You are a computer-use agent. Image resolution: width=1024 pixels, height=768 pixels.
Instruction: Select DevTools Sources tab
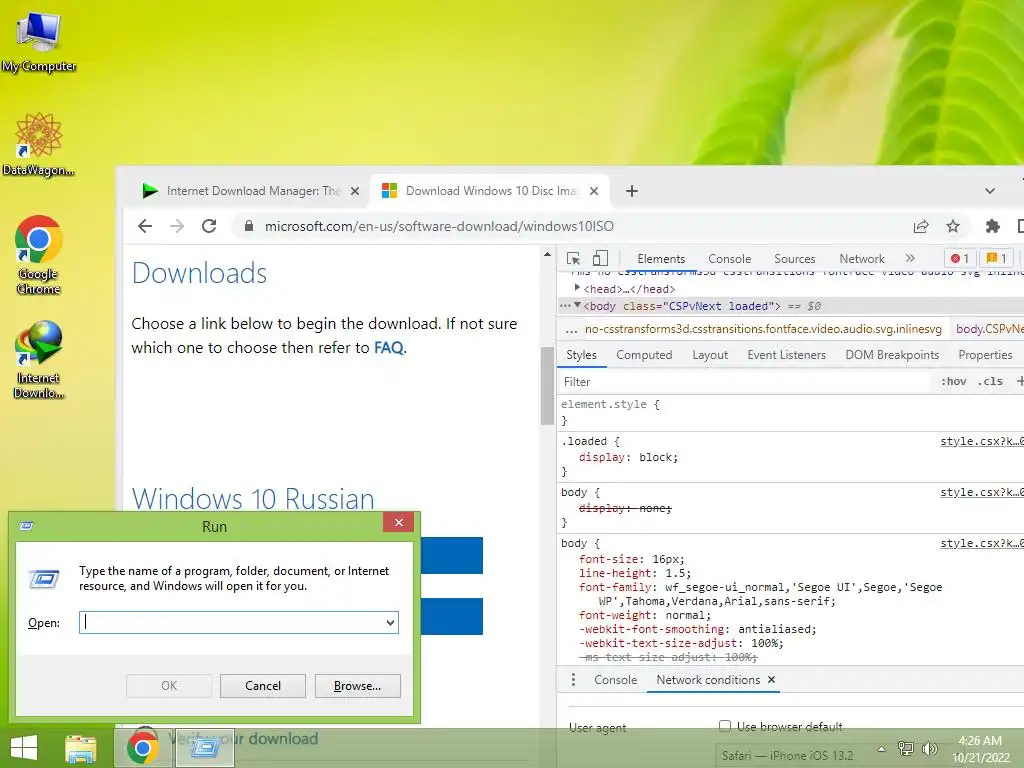coord(795,259)
